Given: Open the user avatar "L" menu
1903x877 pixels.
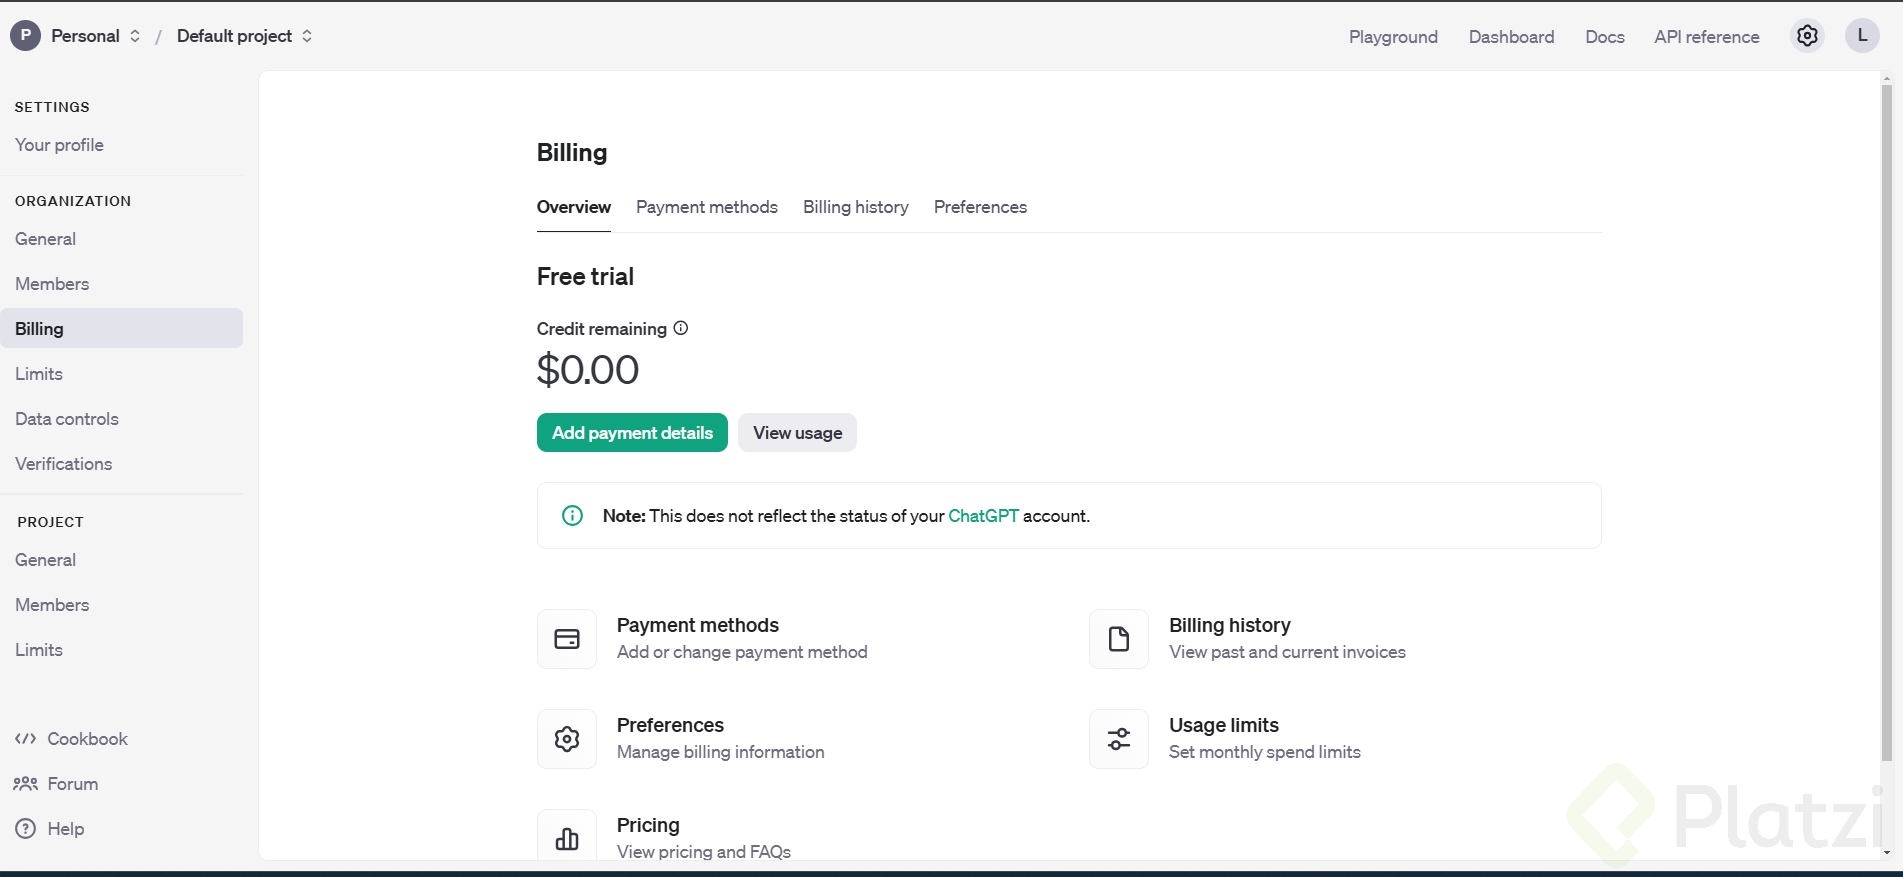Looking at the screenshot, I should (1862, 36).
